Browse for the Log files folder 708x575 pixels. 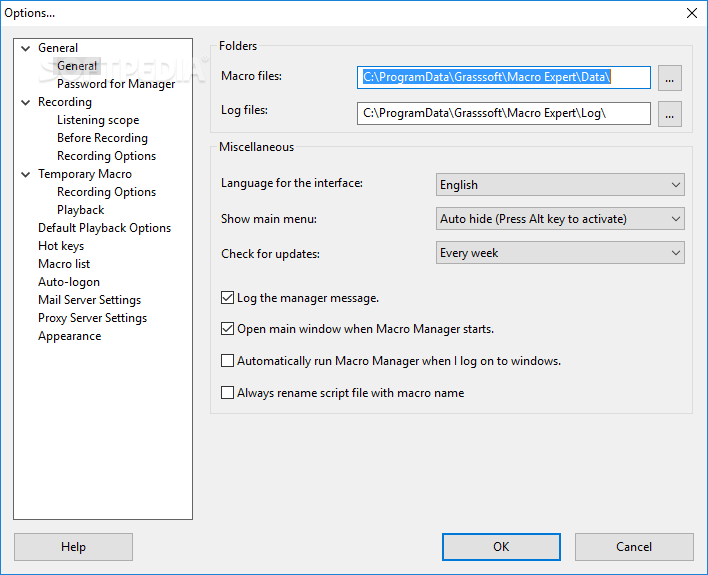[x=670, y=114]
